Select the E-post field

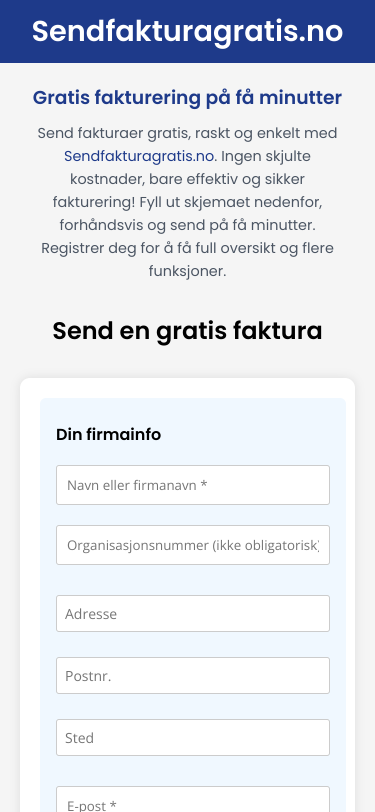pos(193,799)
